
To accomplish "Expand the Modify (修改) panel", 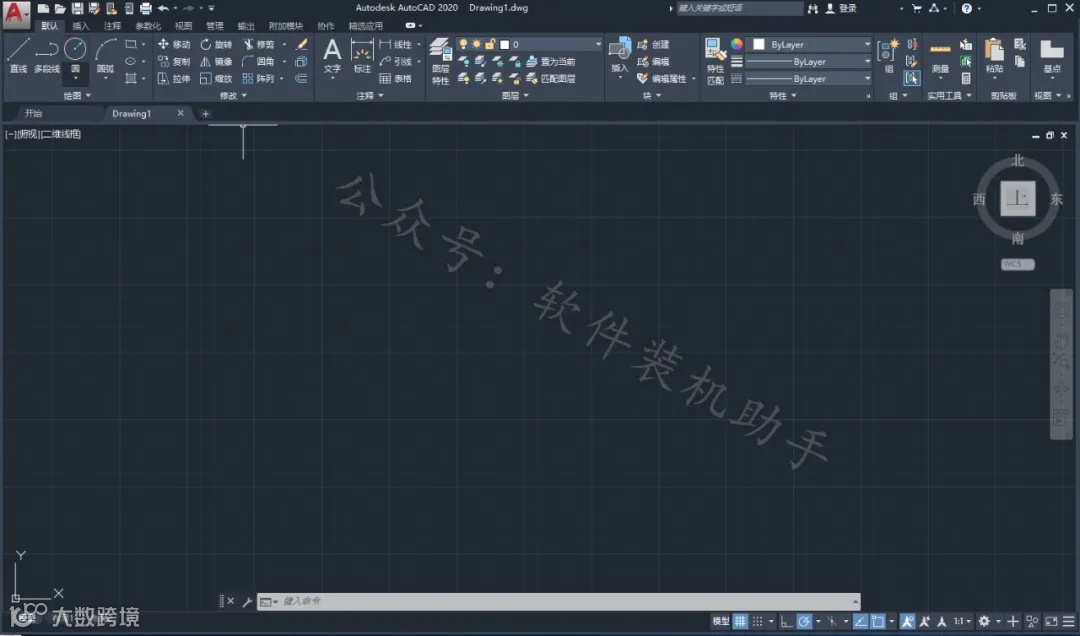I will point(233,96).
